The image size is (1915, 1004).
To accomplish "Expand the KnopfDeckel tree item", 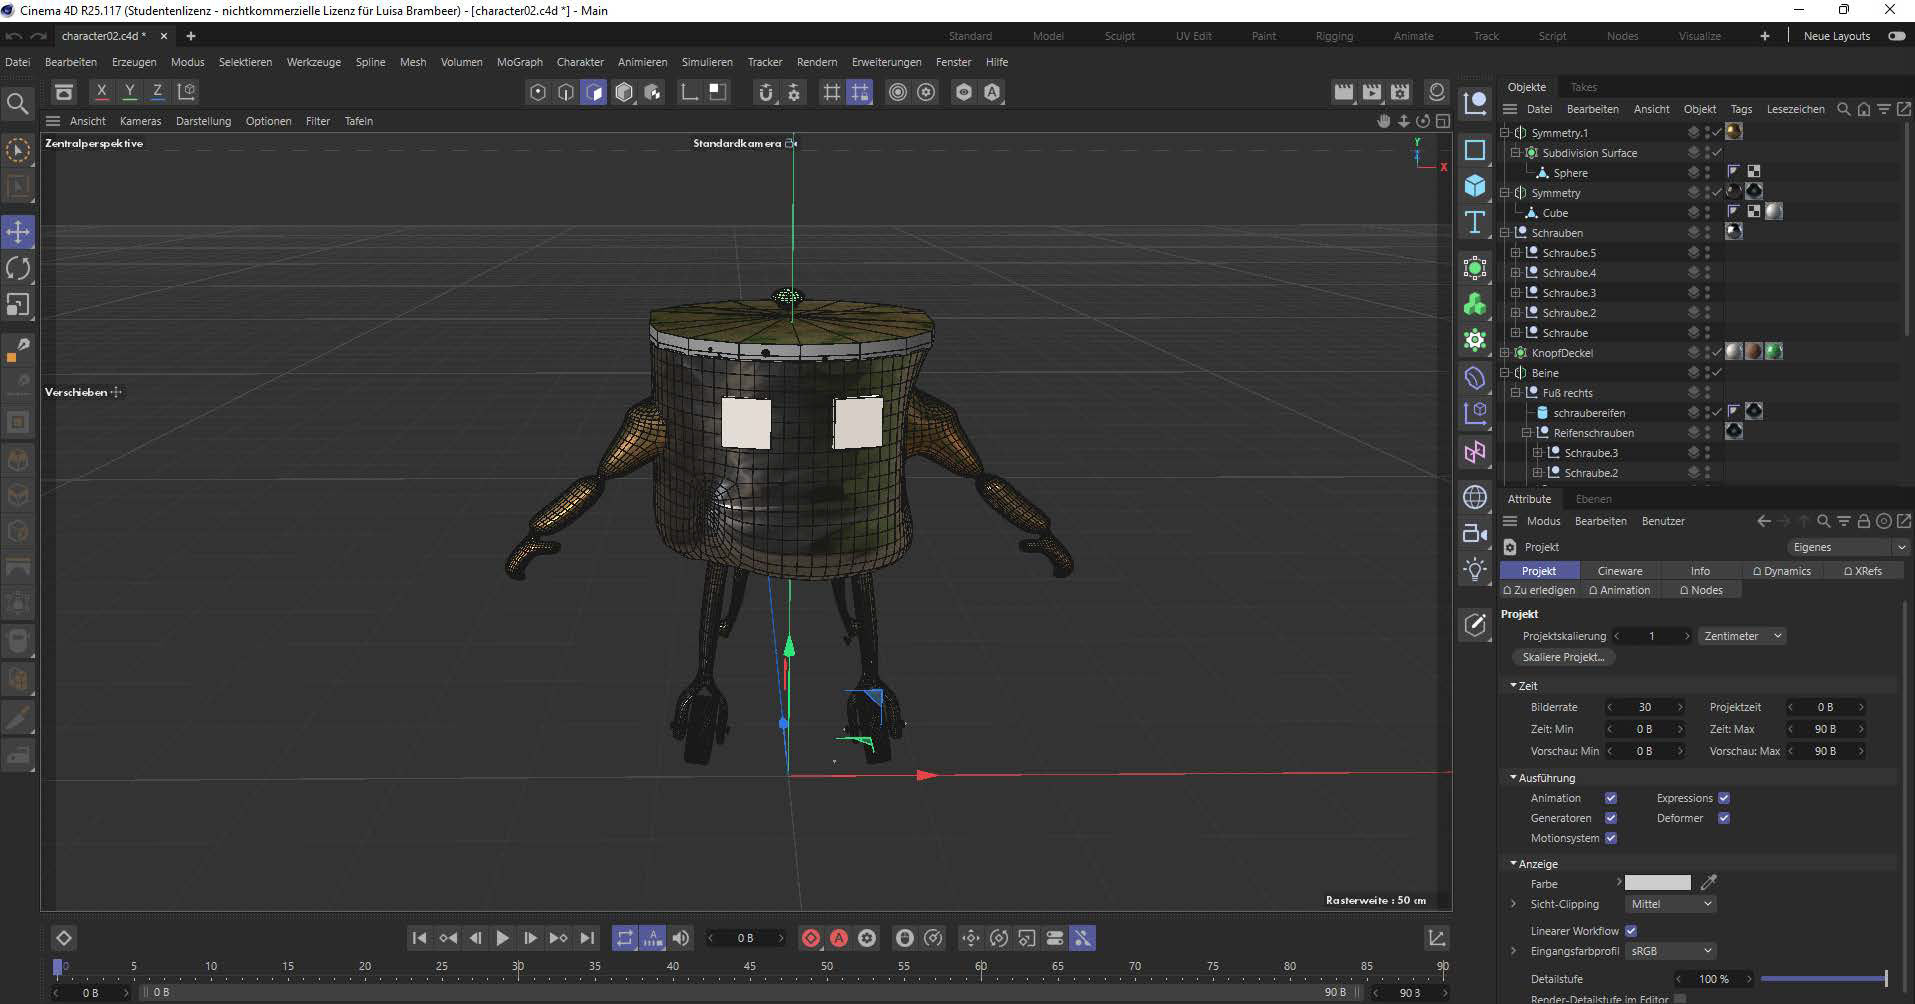I will point(1505,353).
